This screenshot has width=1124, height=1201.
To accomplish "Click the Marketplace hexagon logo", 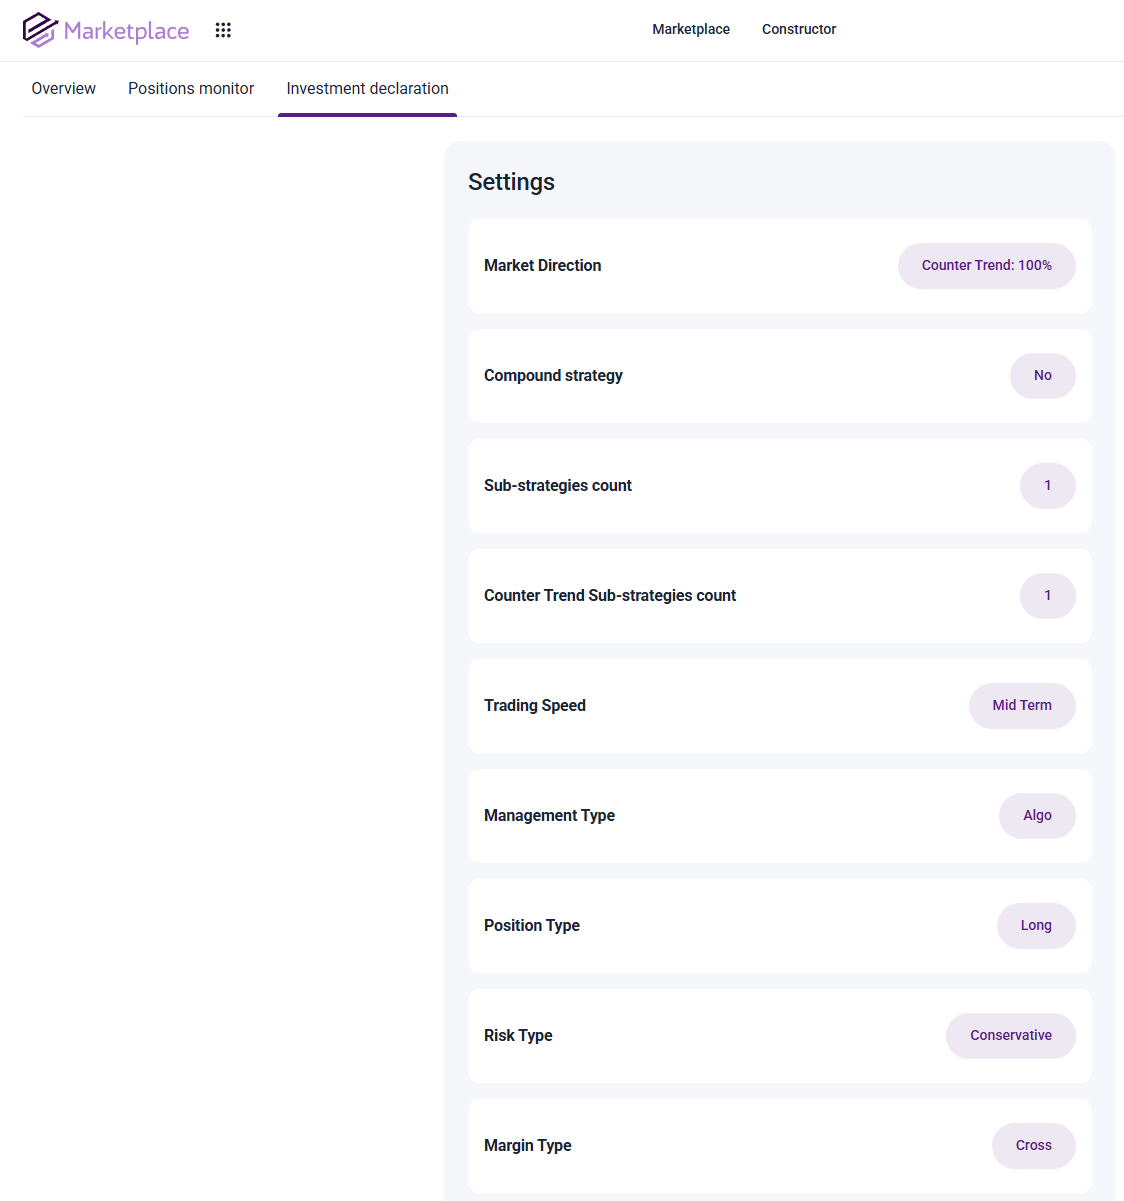I will click(40, 30).
